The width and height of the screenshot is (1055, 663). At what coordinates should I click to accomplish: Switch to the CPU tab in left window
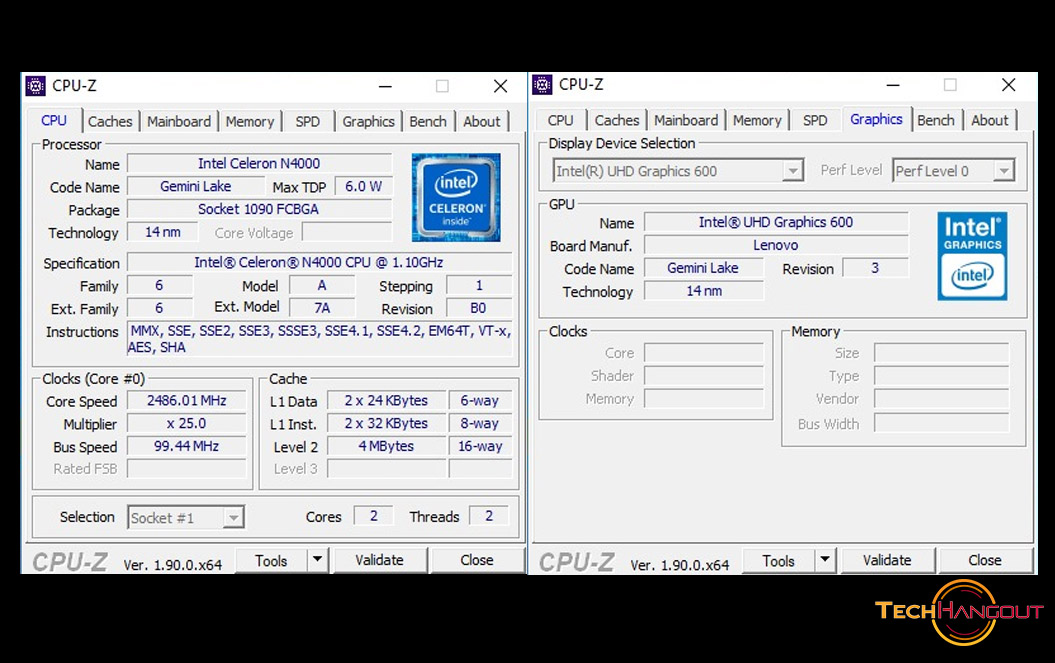54,120
